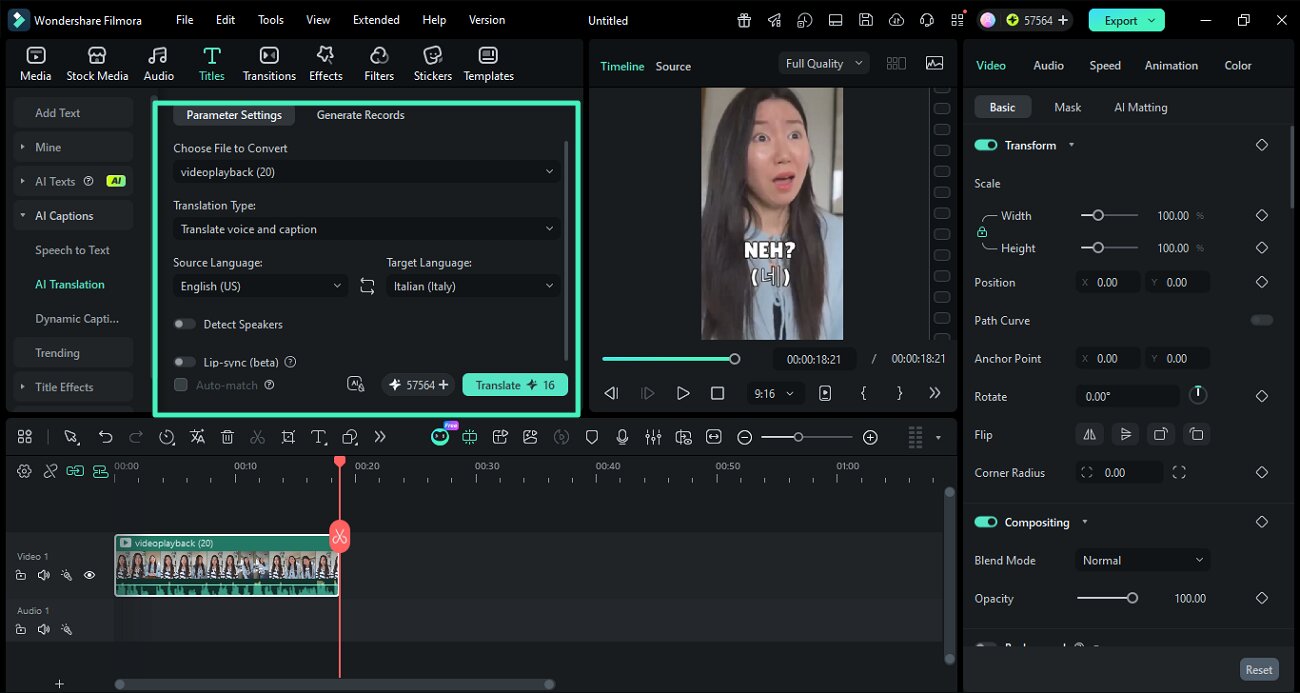Image resolution: width=1300 pixels, height=693 pixels.
Task: Open the Extended menu
Action: pos(376,20)
